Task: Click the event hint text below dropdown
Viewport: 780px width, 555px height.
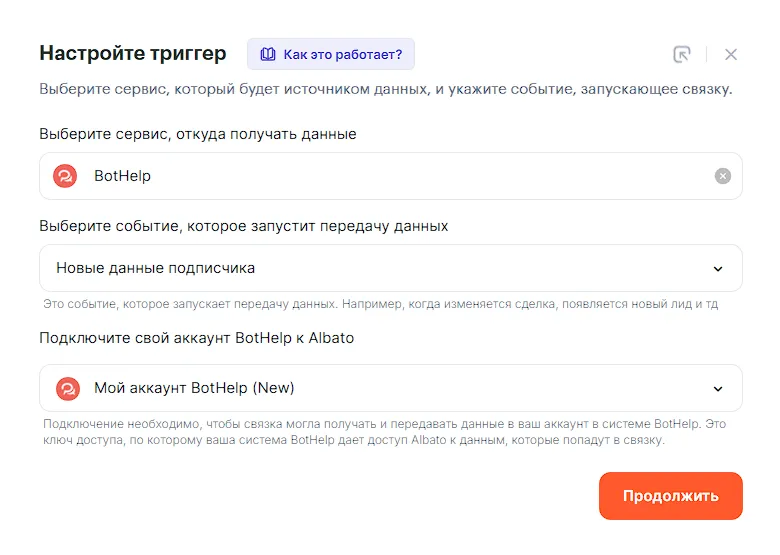Action: pos(380,304)
